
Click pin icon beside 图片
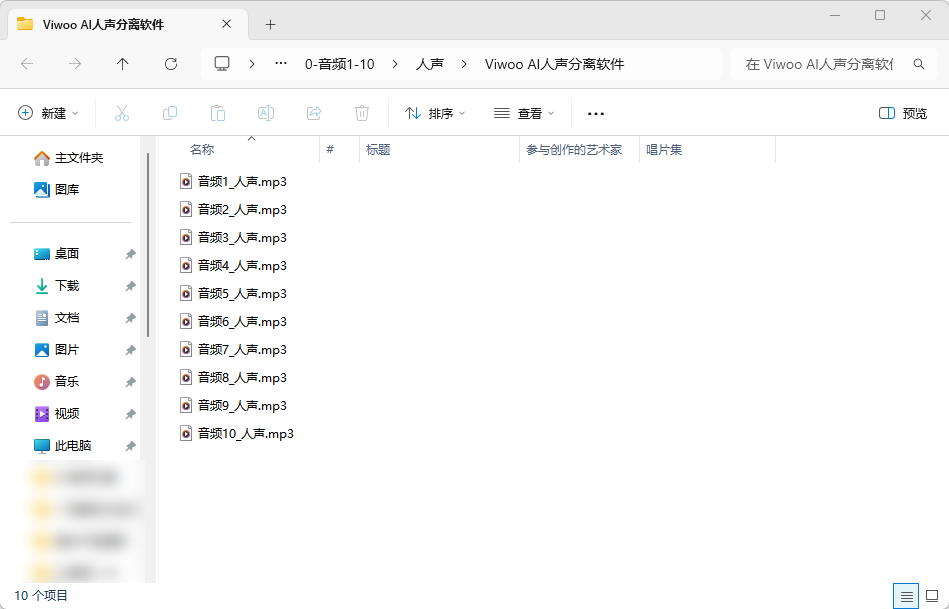130,351
